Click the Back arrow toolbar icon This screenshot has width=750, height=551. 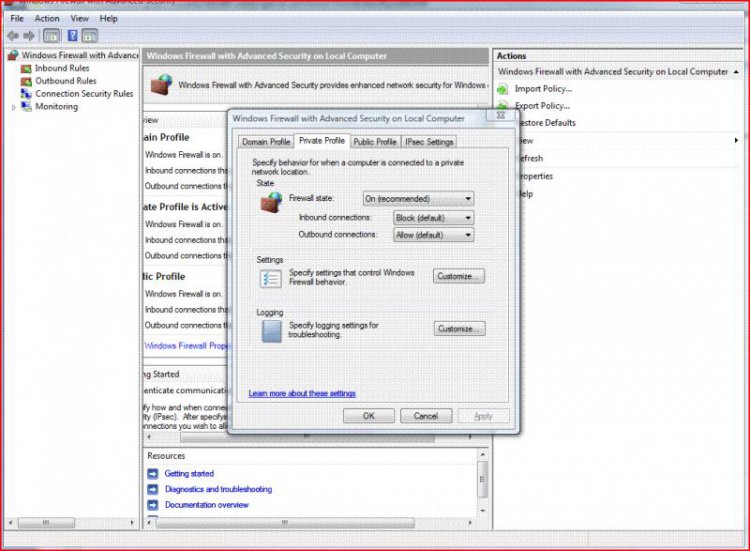[13, 36]
